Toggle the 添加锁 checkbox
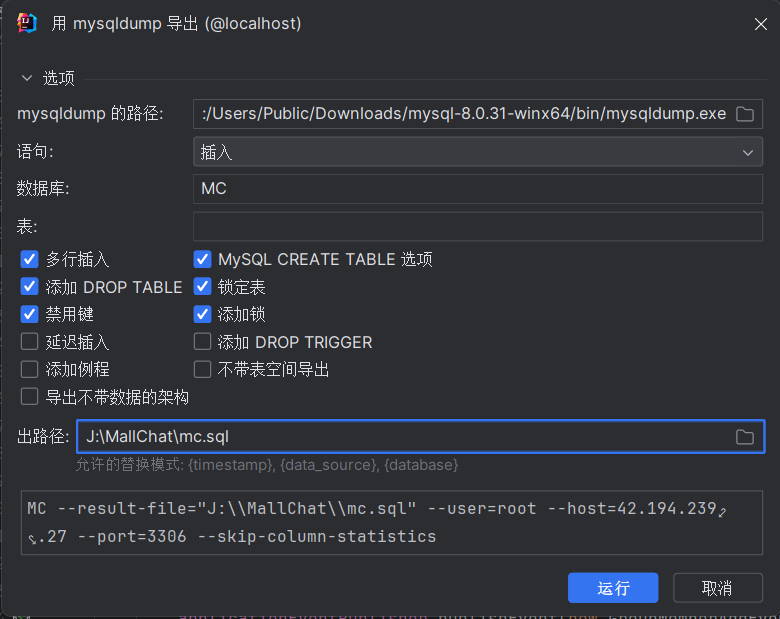 (x=202, y=314)
